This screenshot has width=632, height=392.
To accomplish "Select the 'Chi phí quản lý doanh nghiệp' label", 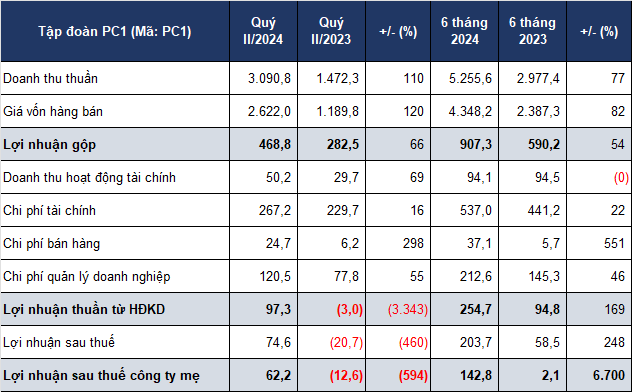I will coord(87,276).
